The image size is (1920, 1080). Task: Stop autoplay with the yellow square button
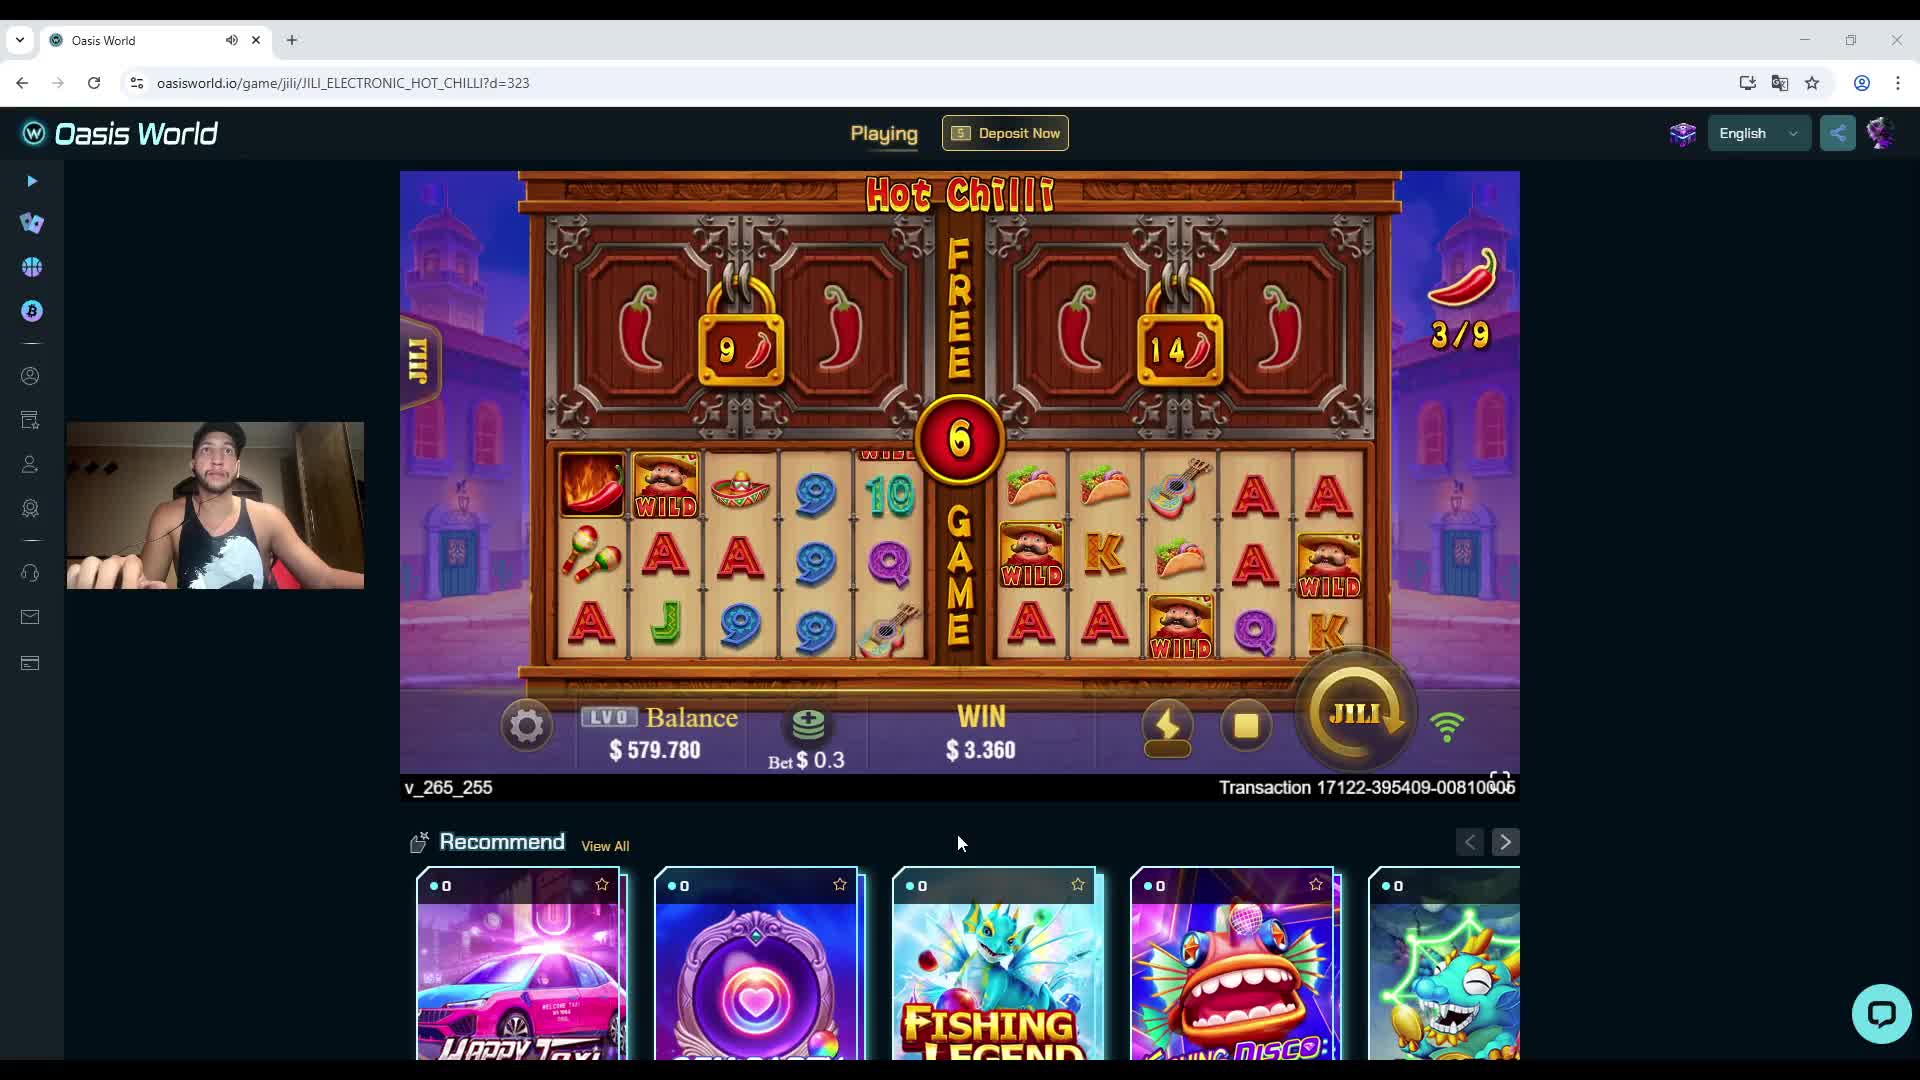tap(1246, 725)
